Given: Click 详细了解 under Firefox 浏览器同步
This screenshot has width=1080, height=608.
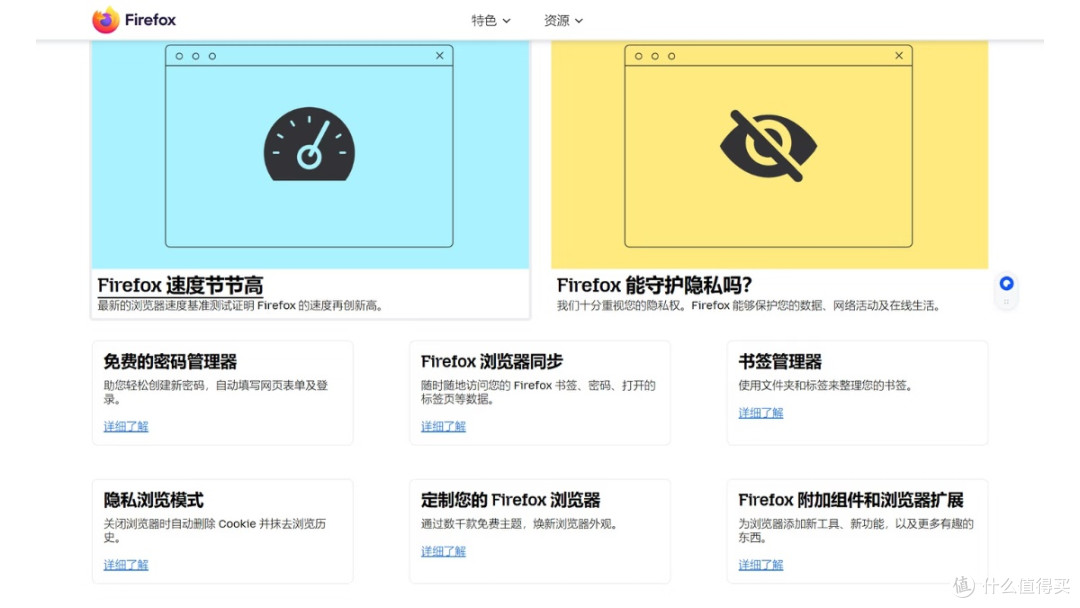Looking at the screenshot, I should pos(444,426).
